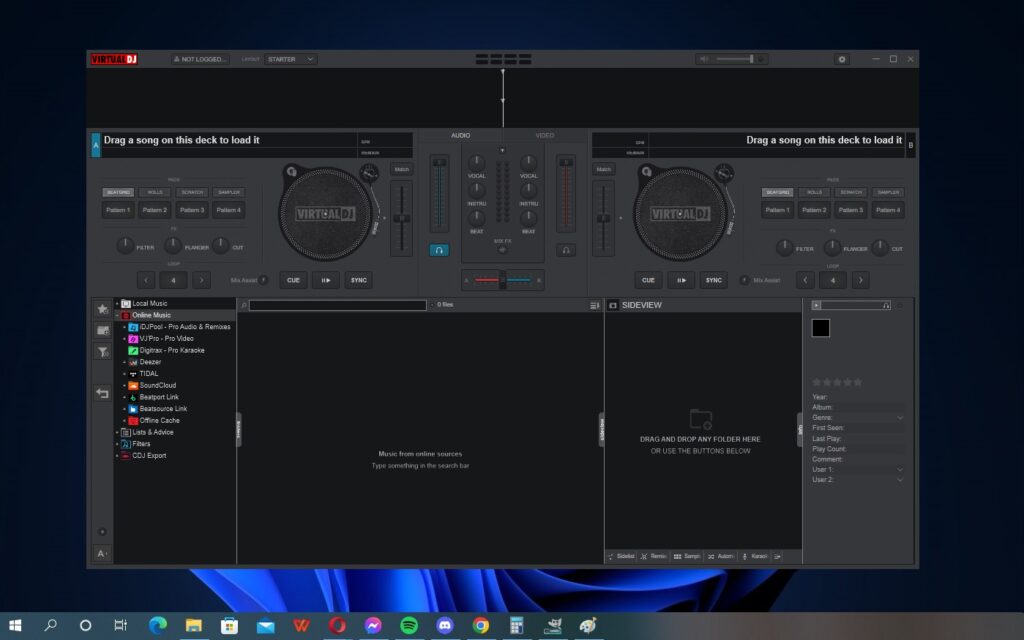Click the settings gear icon in title bar
The width and height of the screenshot is (1024, 640).
tap(842, 59)
